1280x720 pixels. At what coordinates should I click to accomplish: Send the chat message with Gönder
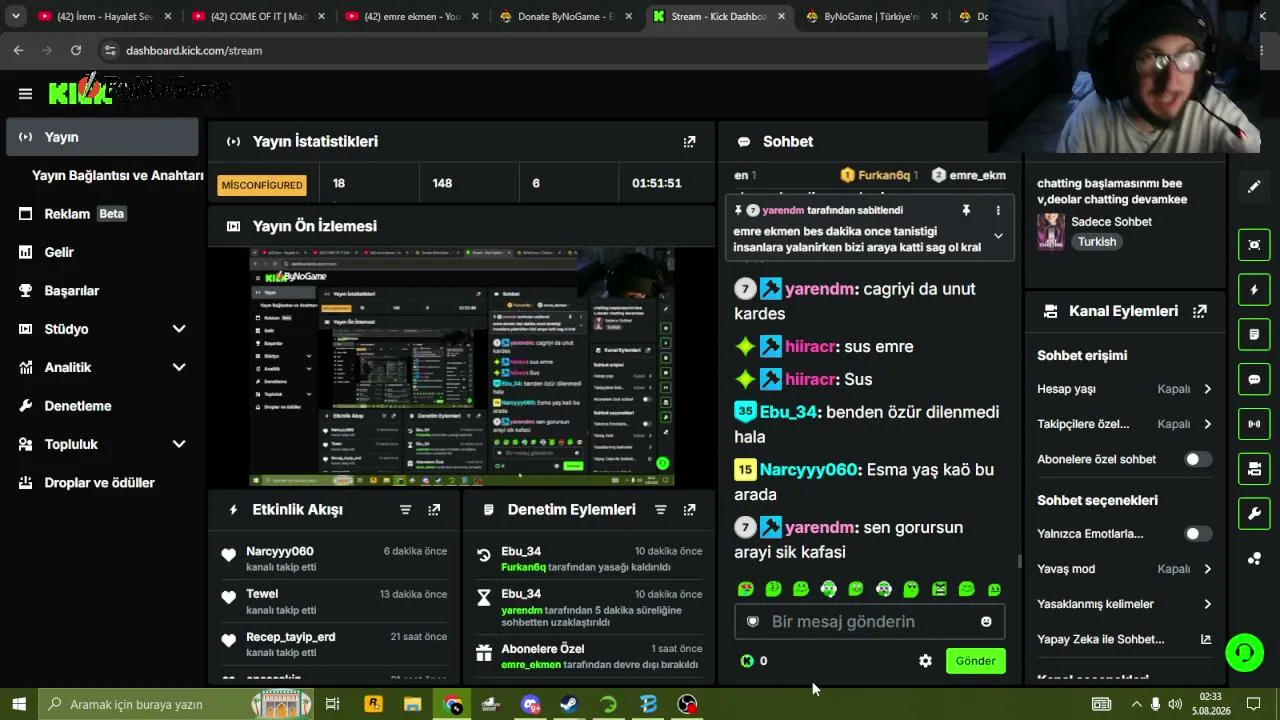[975, 661]
